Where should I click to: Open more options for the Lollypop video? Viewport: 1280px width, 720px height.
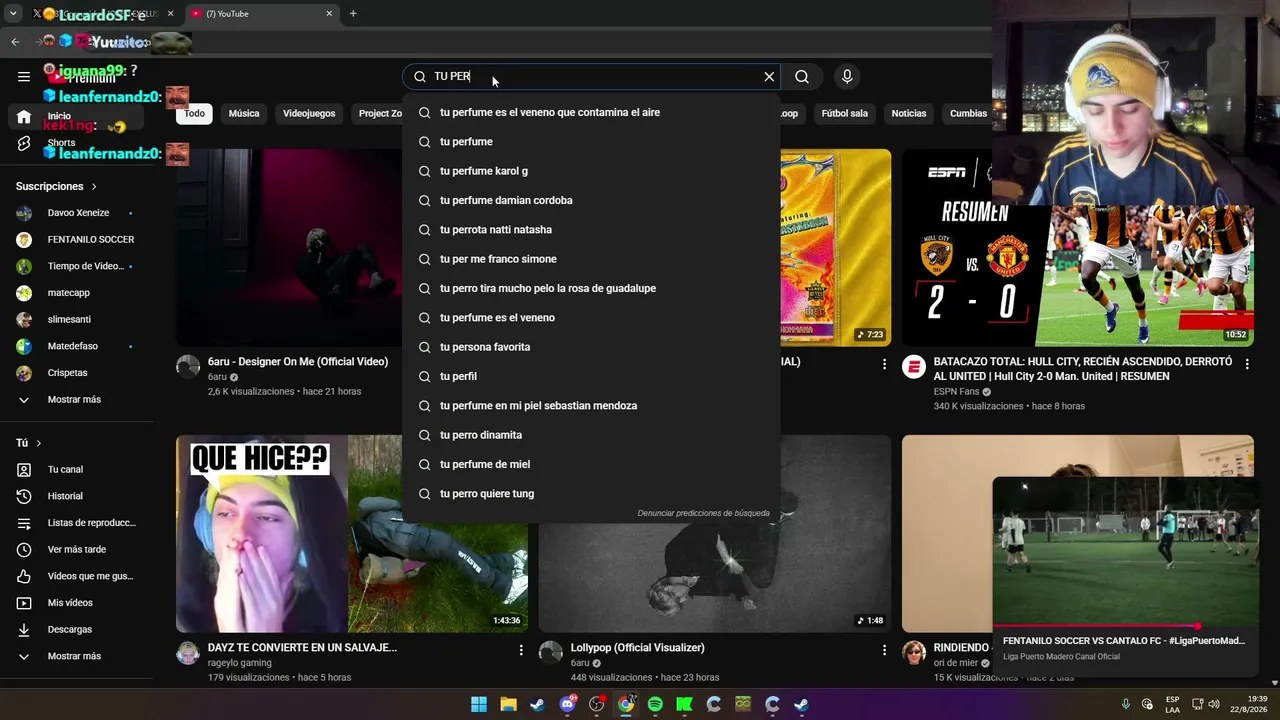click(x=884, y=650)
